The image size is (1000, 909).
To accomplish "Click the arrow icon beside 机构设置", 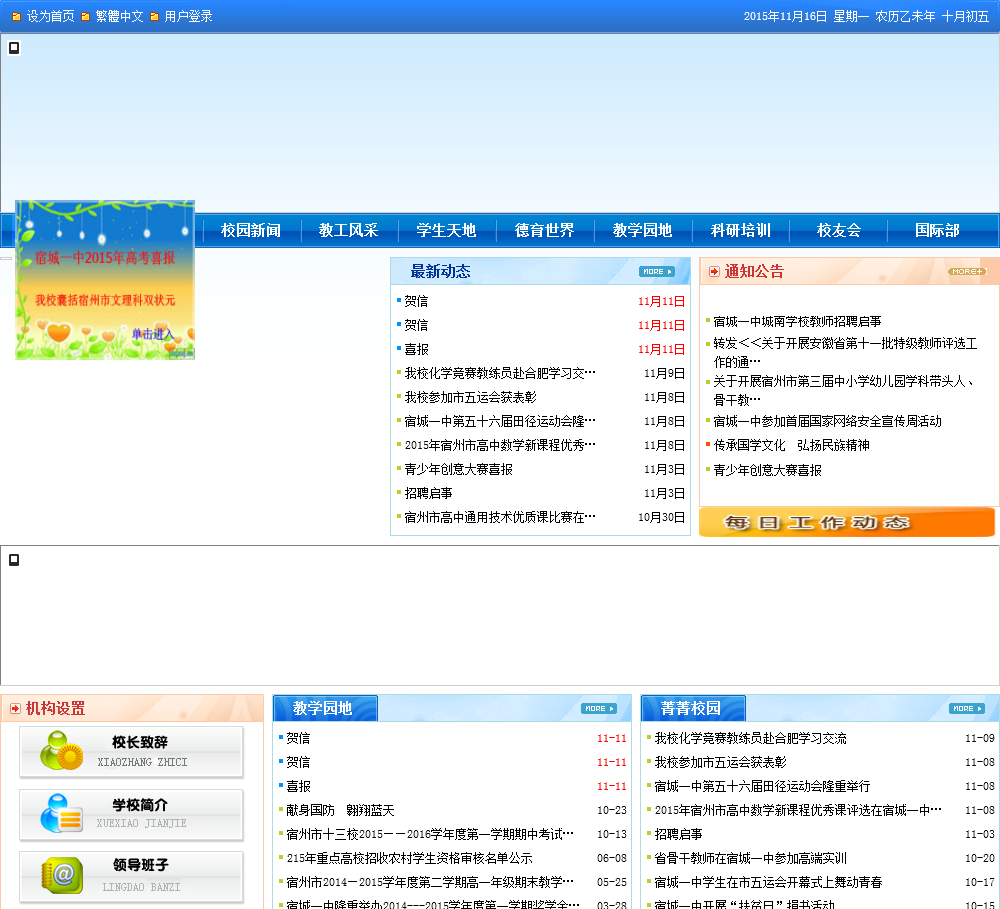I will tap(15, 709).
